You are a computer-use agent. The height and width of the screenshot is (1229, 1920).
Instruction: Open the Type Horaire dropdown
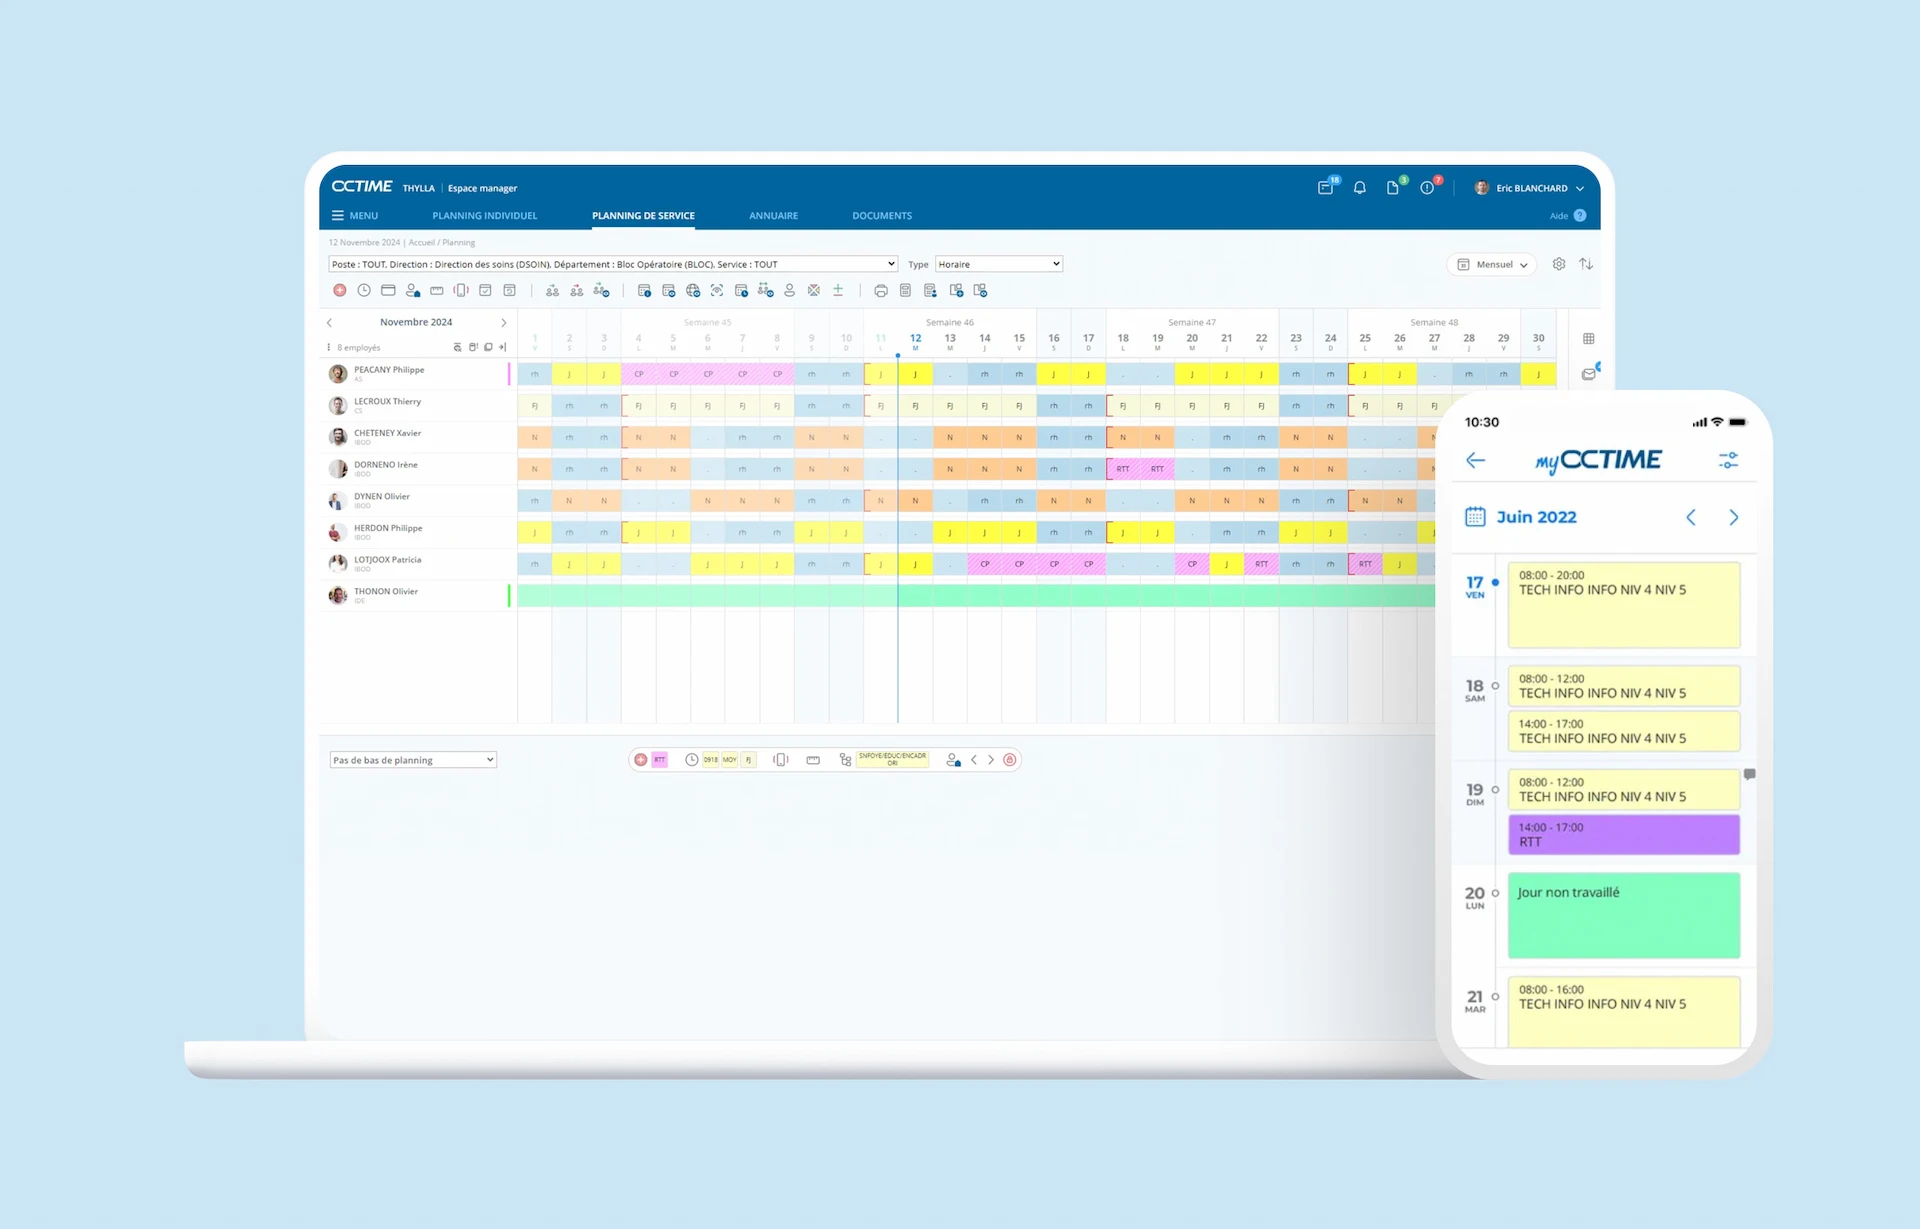point(997,264)
